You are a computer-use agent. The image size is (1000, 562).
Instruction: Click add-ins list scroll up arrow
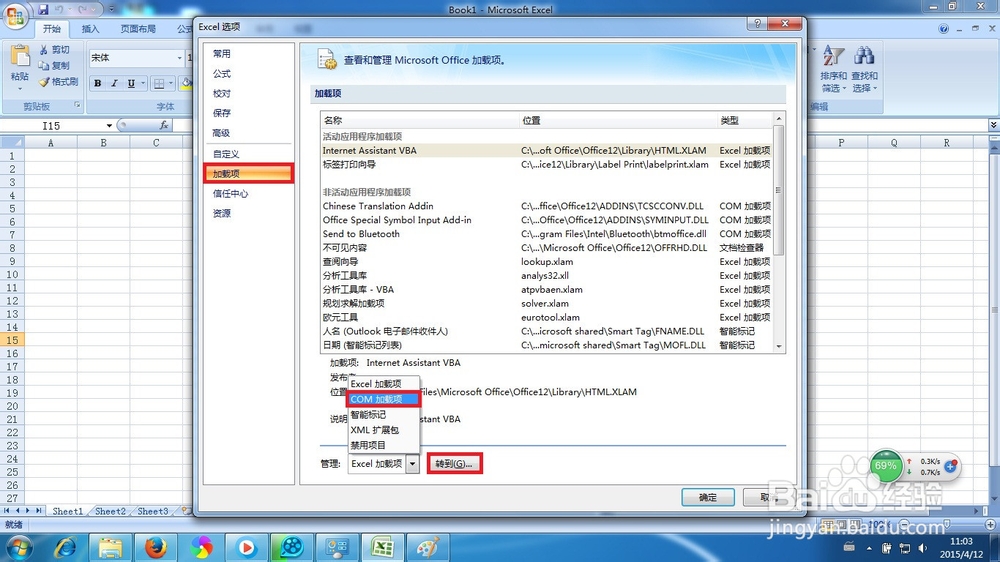click(x=779, y=119)
